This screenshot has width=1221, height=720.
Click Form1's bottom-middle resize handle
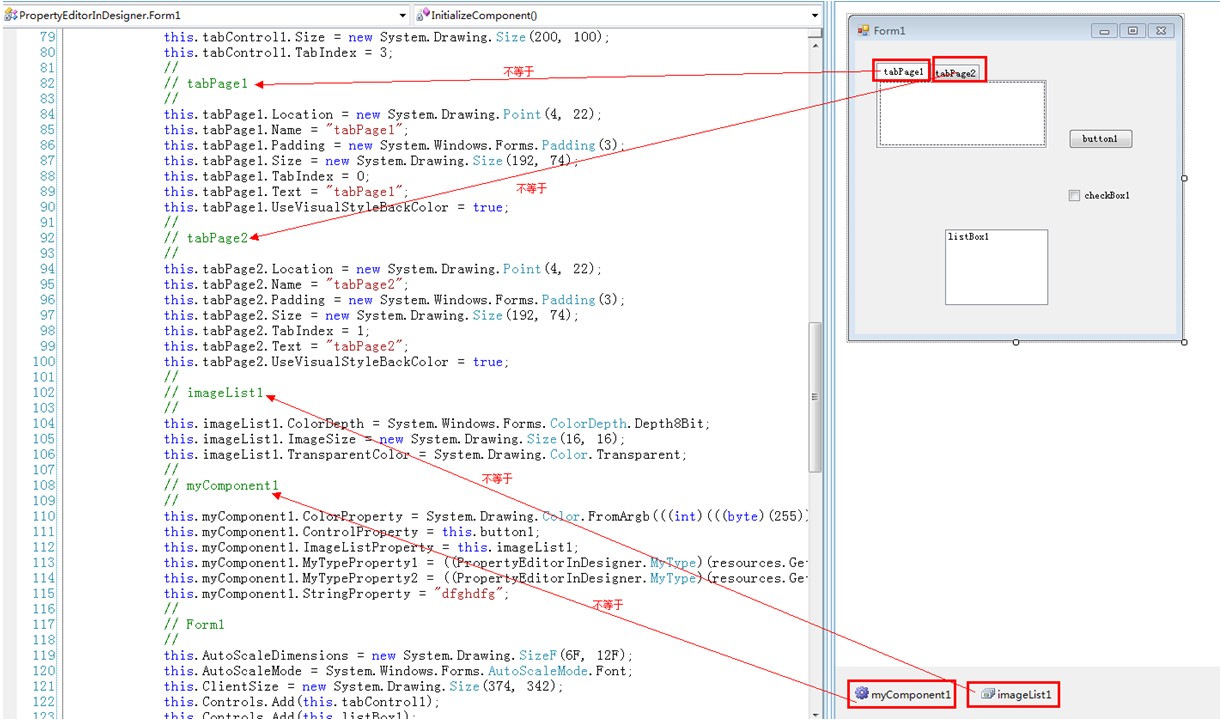point(1016,342)
